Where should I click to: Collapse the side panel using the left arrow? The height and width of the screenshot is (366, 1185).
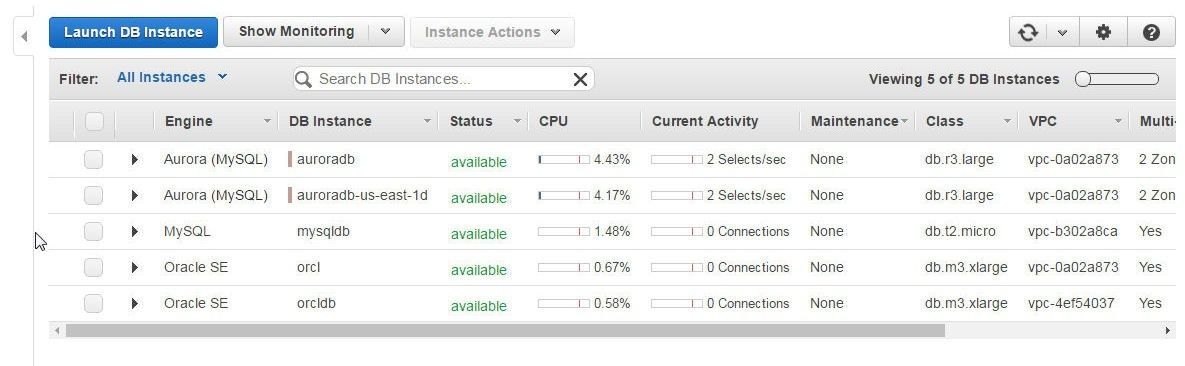tap(24, 36)
